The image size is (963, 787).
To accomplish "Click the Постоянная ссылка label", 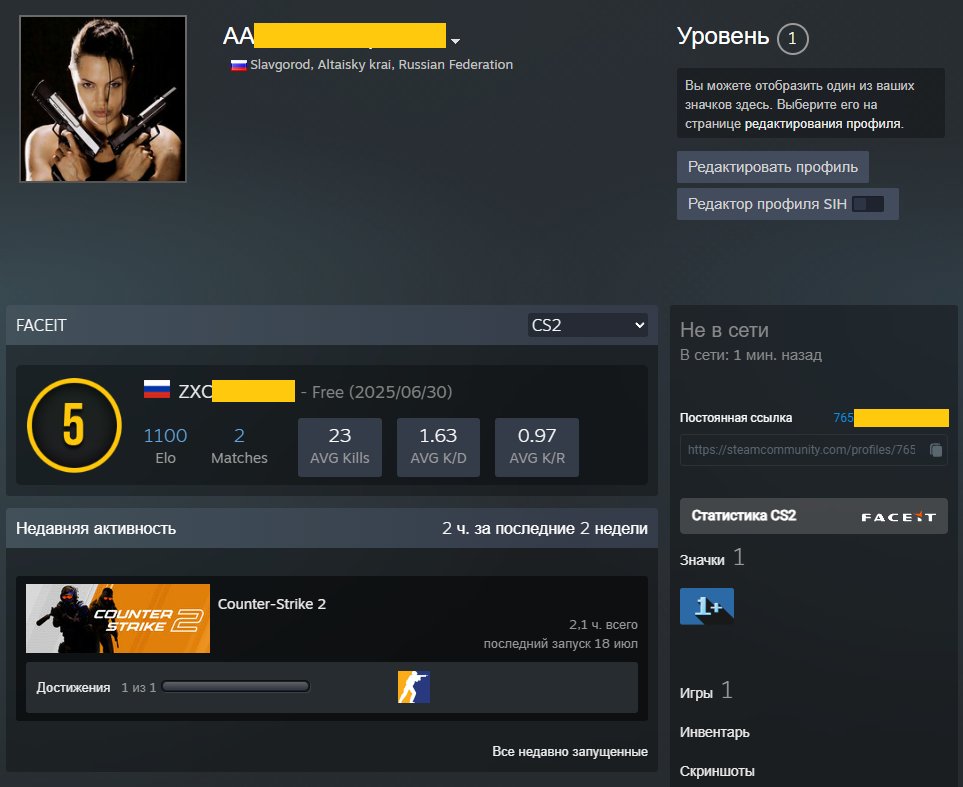I will [736, 418].
